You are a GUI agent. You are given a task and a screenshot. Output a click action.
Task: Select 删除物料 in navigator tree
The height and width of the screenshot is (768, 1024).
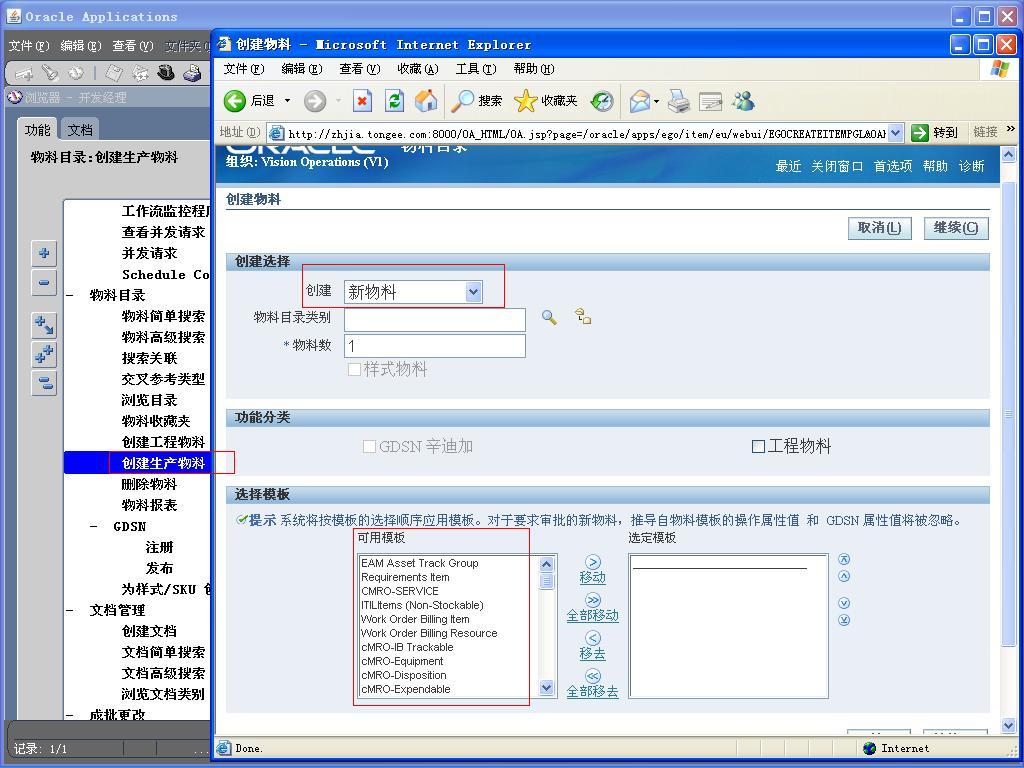coord(149,484)
